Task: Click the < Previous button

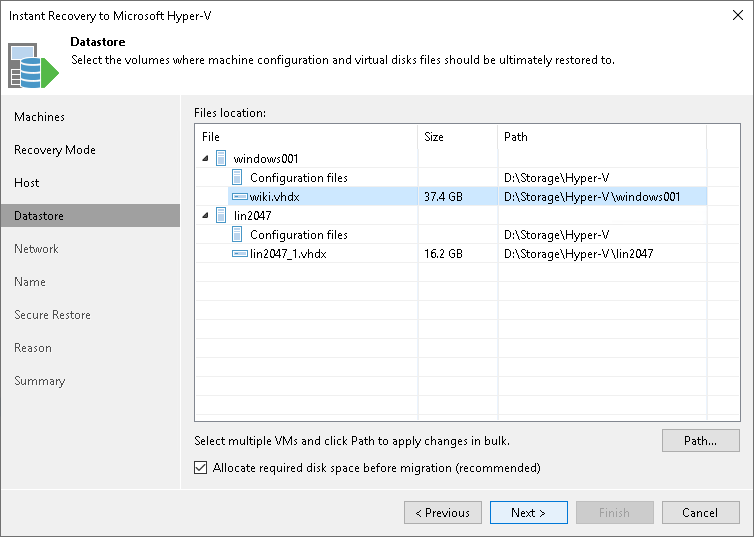Action: pyautogui.click(x=442, y=512)
